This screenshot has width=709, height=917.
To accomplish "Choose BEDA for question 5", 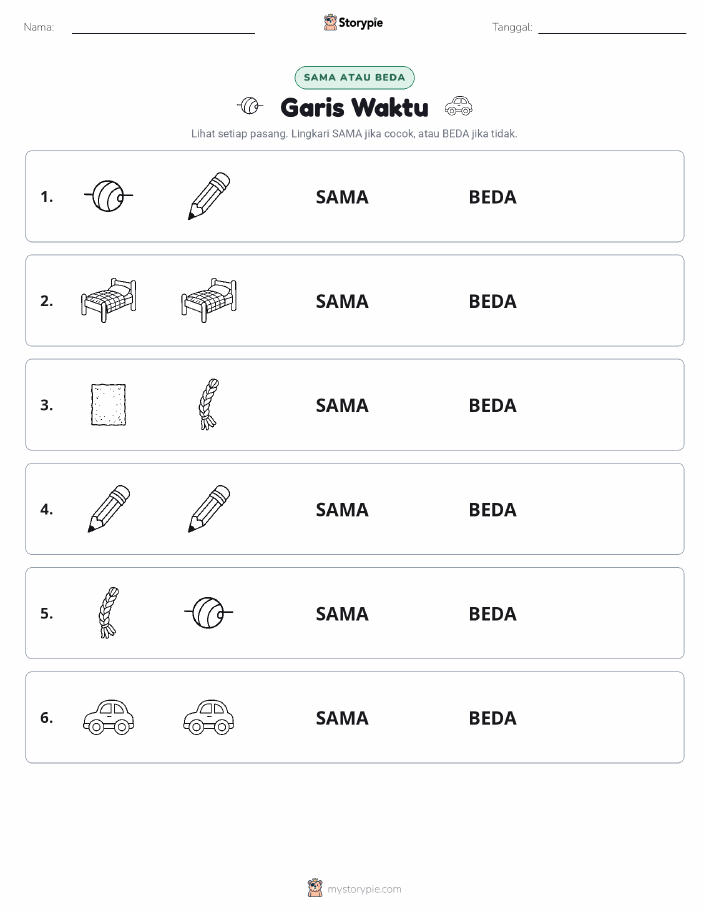I will pyautogui.click(x=493, y=613).
